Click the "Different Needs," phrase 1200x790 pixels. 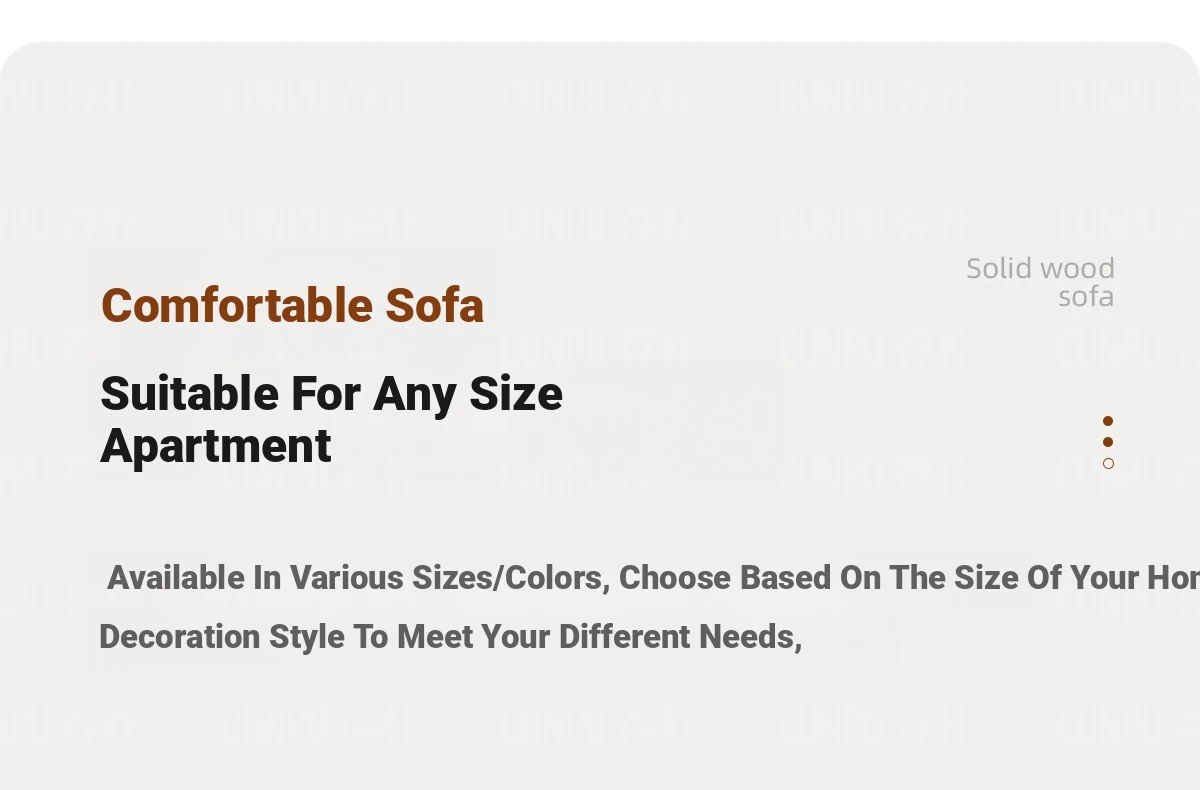pyautogui.click(x=680, y=637)
